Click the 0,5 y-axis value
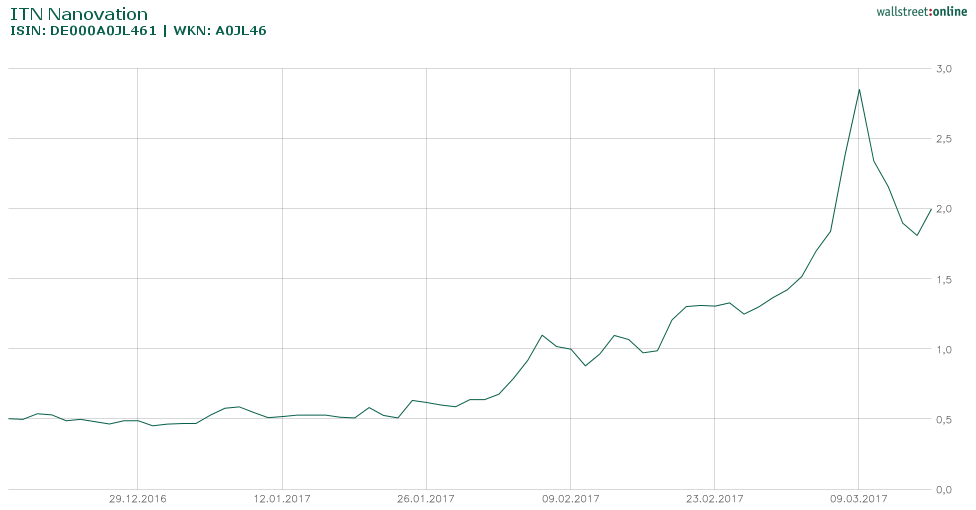The width and height of the screenshot is (976, 510). 943,419
